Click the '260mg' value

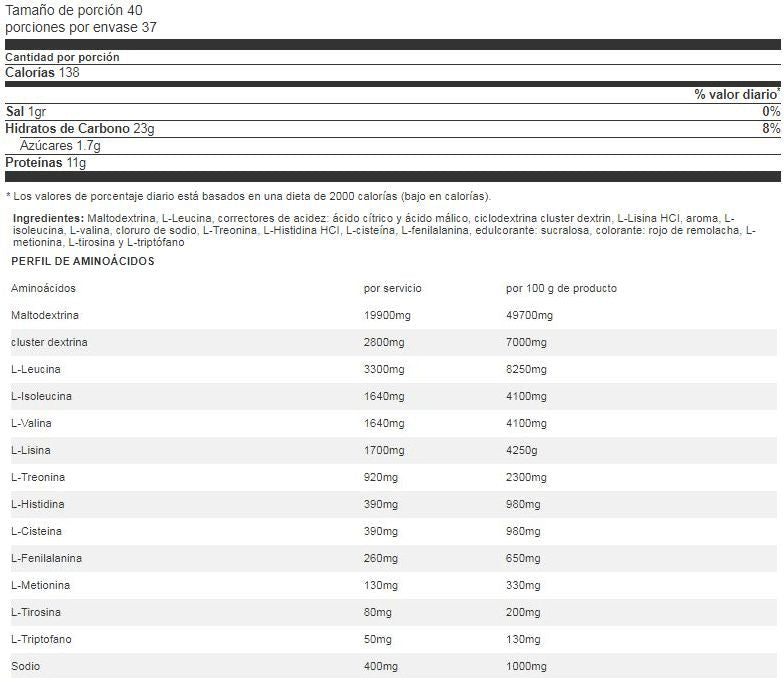pyautogui.click(x=381, y=558)
